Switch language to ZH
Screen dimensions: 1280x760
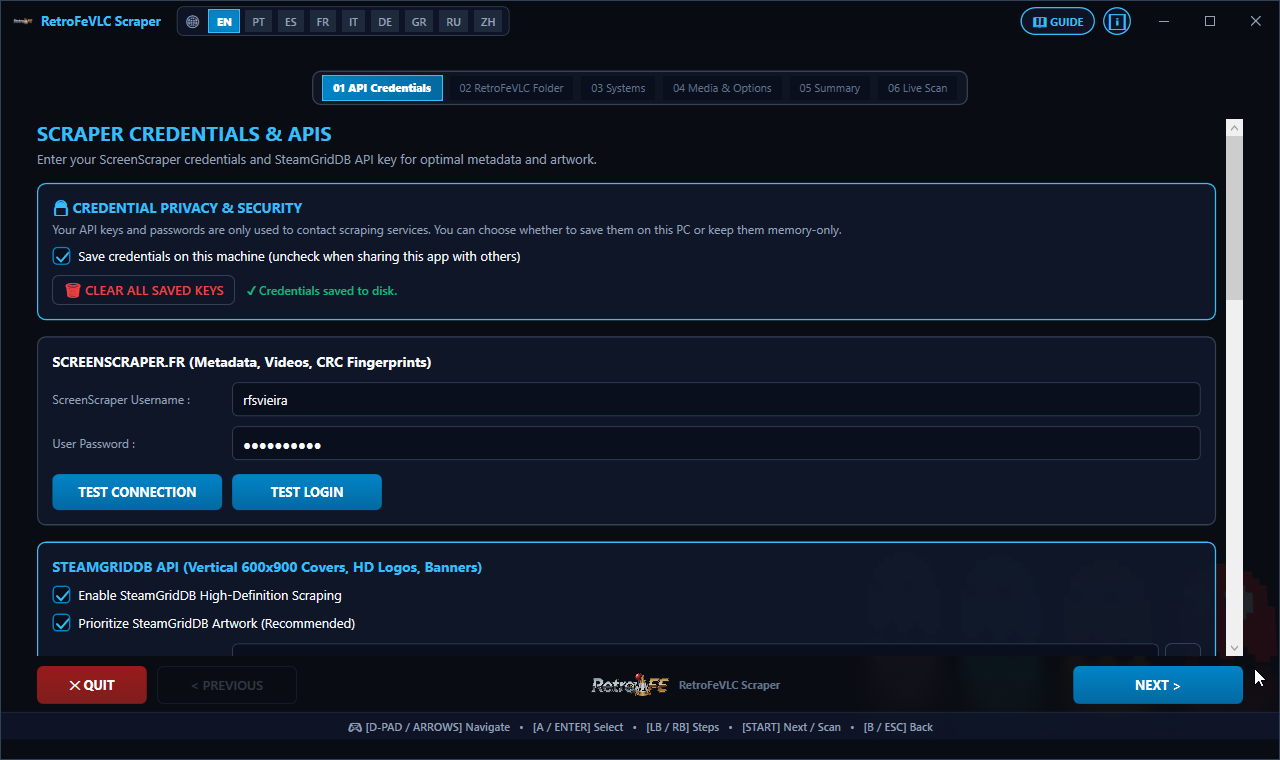coord(488,21)
